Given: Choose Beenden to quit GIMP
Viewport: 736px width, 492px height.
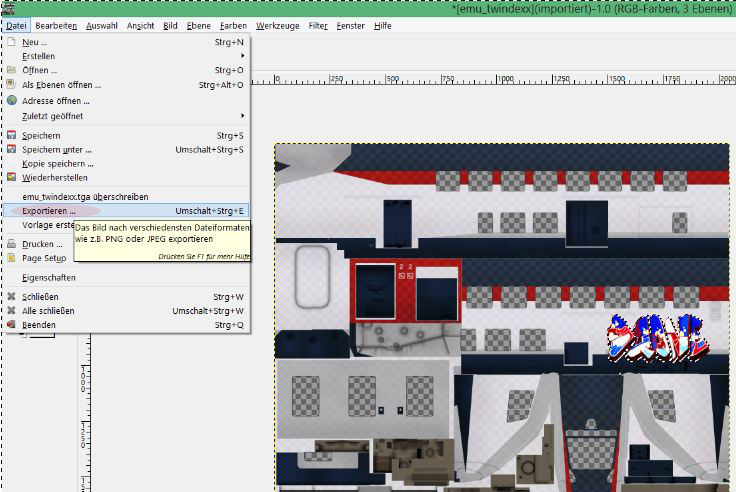Looking at the screenshot, I should pyautogui.click(x=126, y=325).
